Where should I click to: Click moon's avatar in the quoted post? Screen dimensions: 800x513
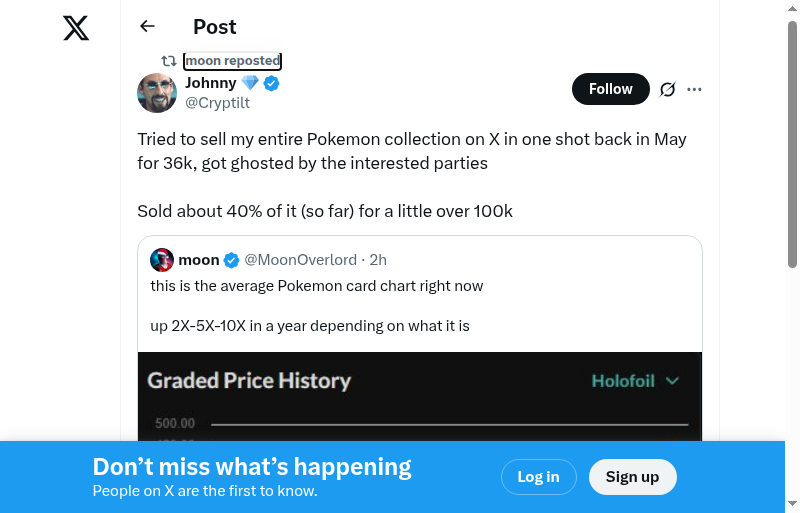(x=162, y=260)
